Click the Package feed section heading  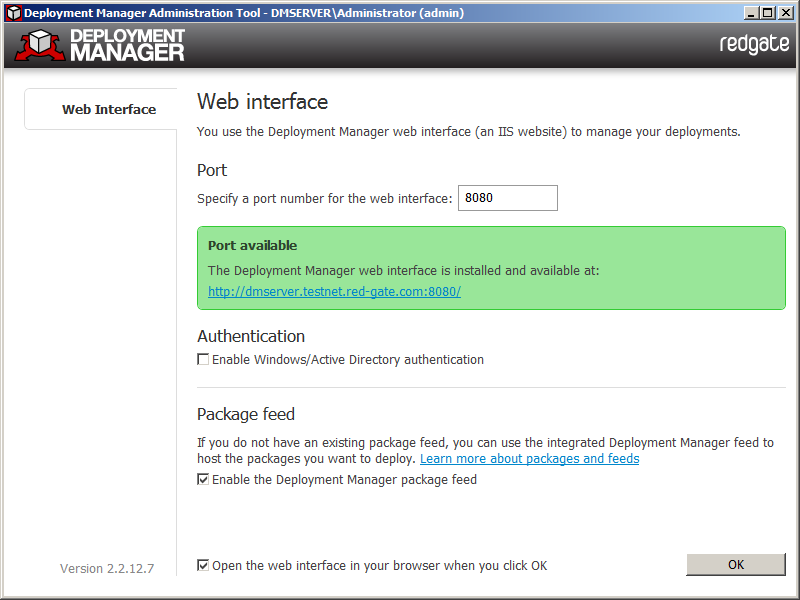(x=246, y=414)
